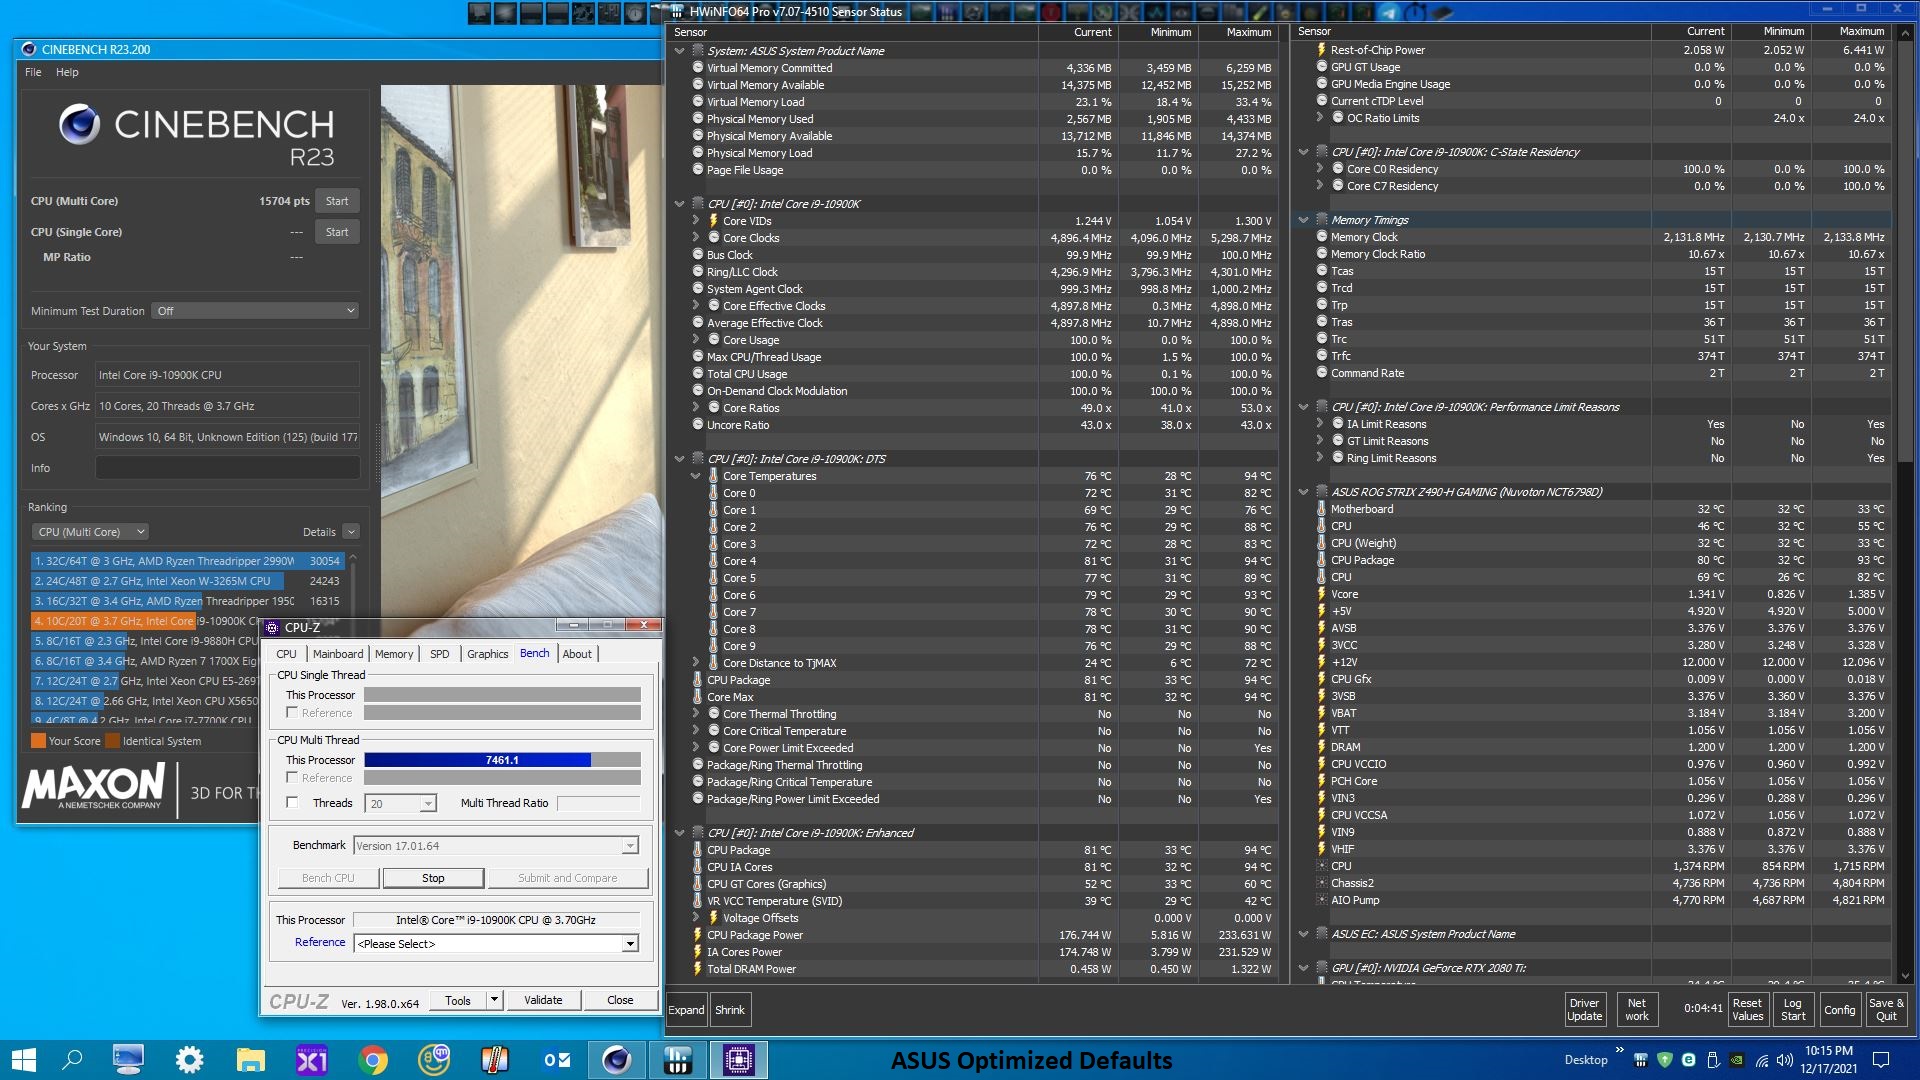This screenshot has height=1080, width=1920.
Task: Click the Cinebench taskbar icon
Action: pos(616,1060)
